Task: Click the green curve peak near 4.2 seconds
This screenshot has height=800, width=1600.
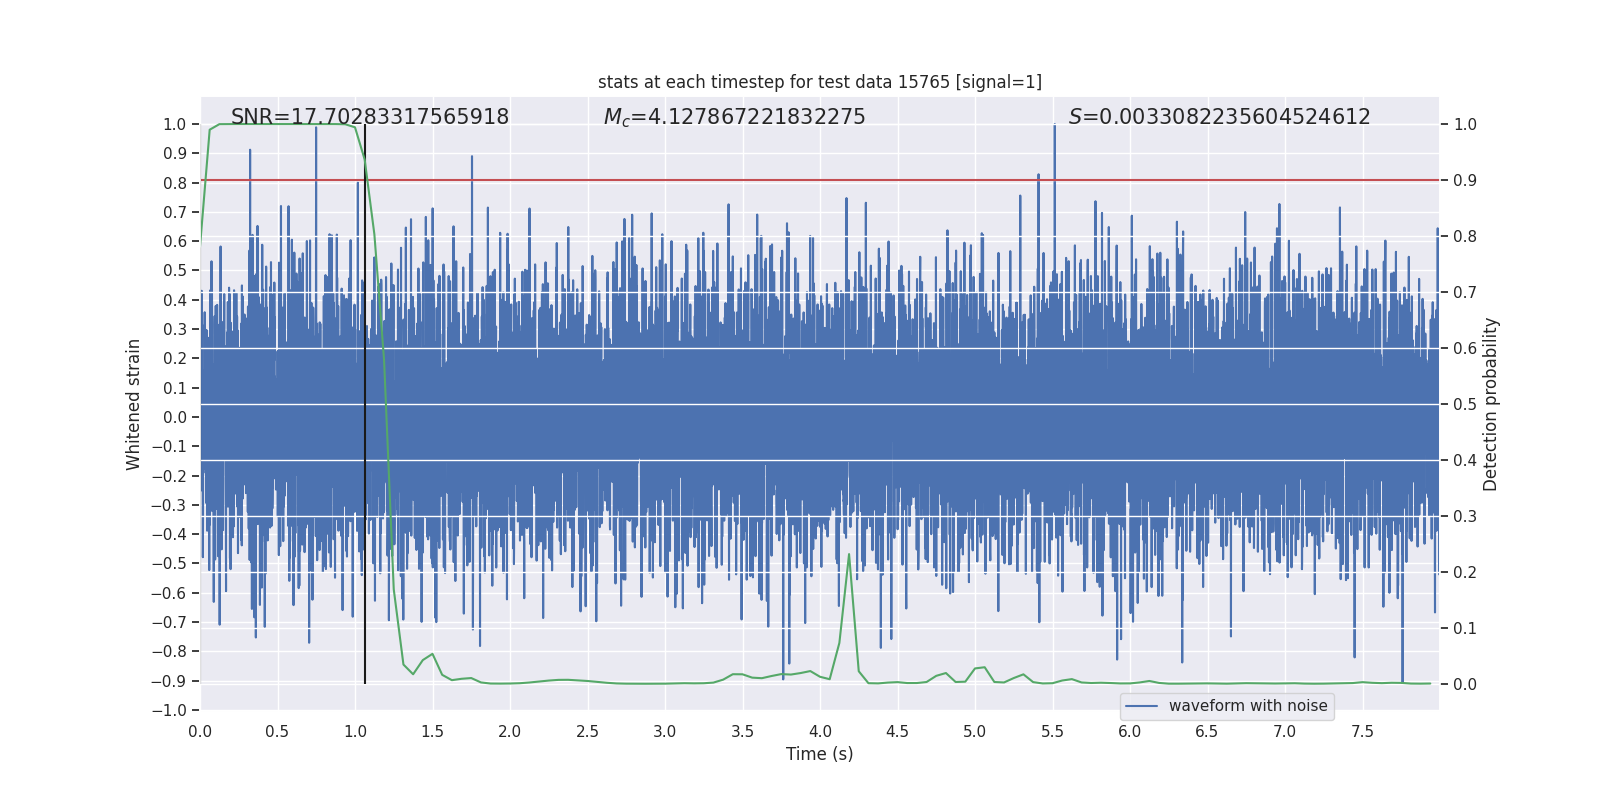Action: (x=849, y=556)
